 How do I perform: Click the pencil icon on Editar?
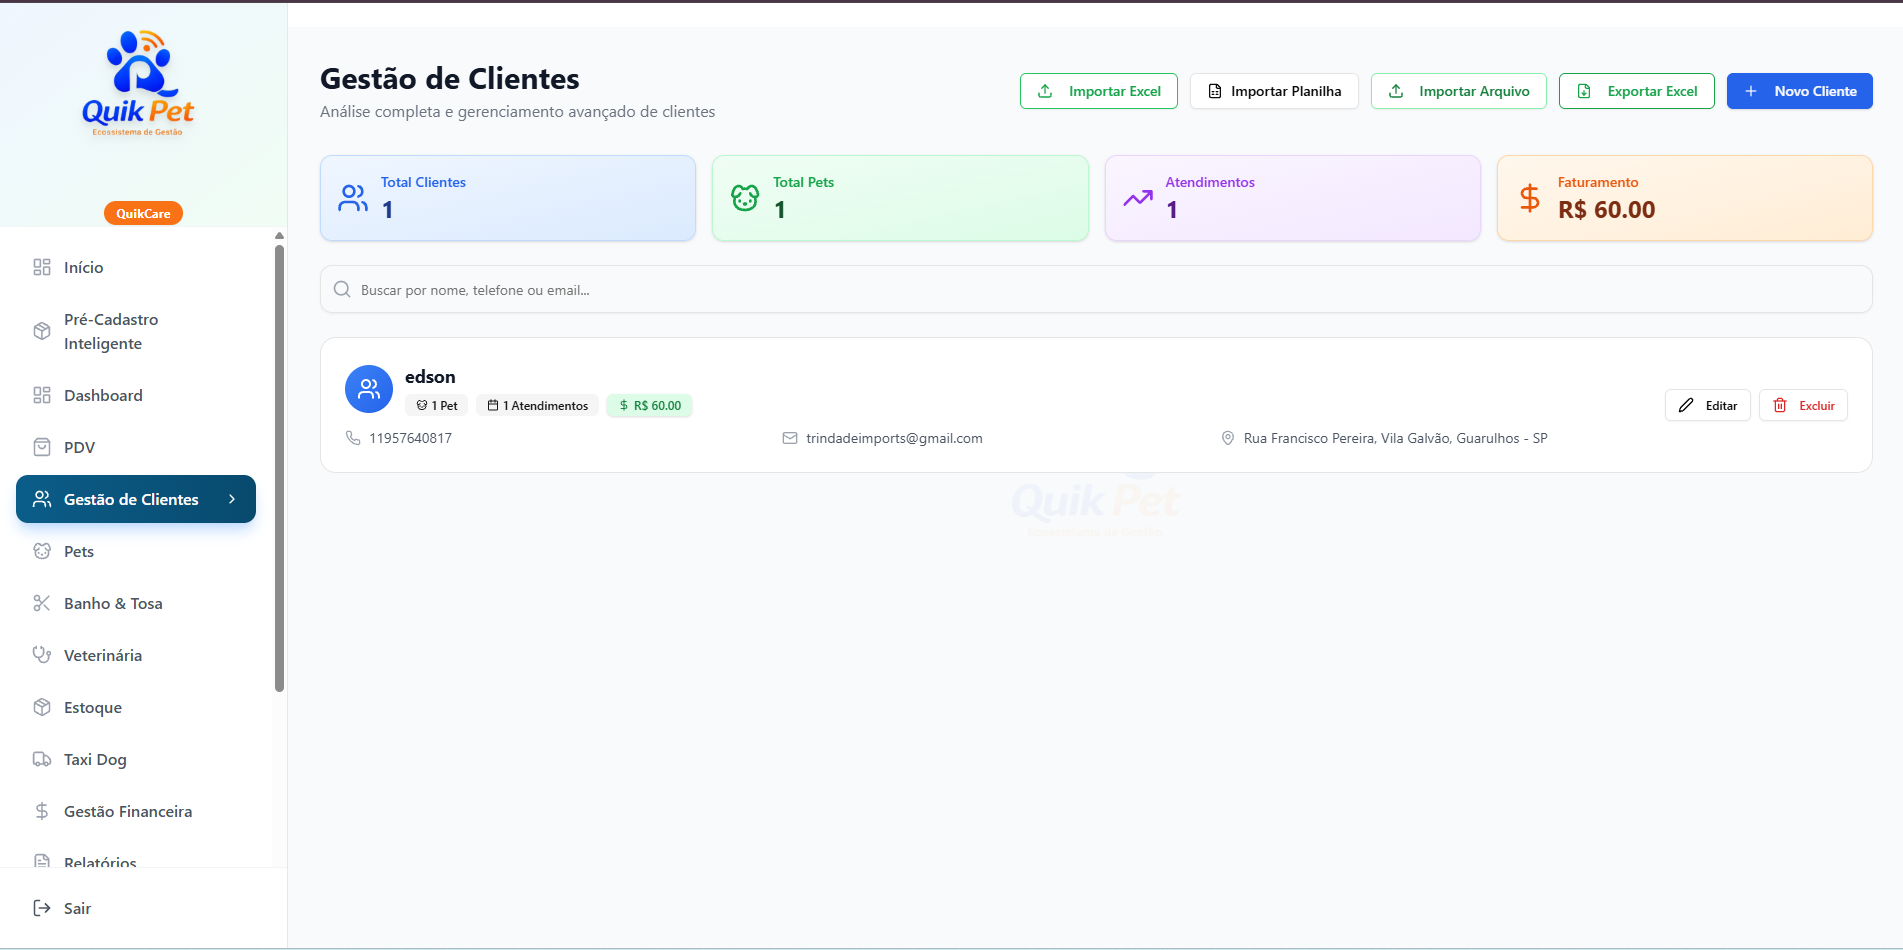click(1686, 405)
